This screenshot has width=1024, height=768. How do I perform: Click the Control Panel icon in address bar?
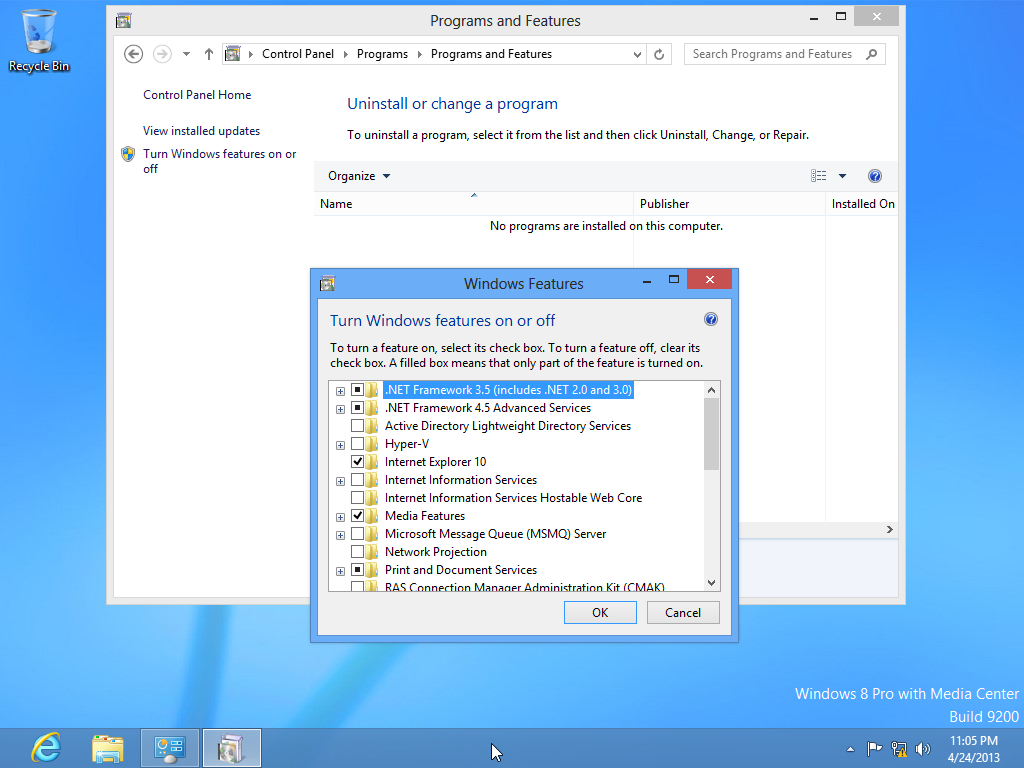[232, 54]
